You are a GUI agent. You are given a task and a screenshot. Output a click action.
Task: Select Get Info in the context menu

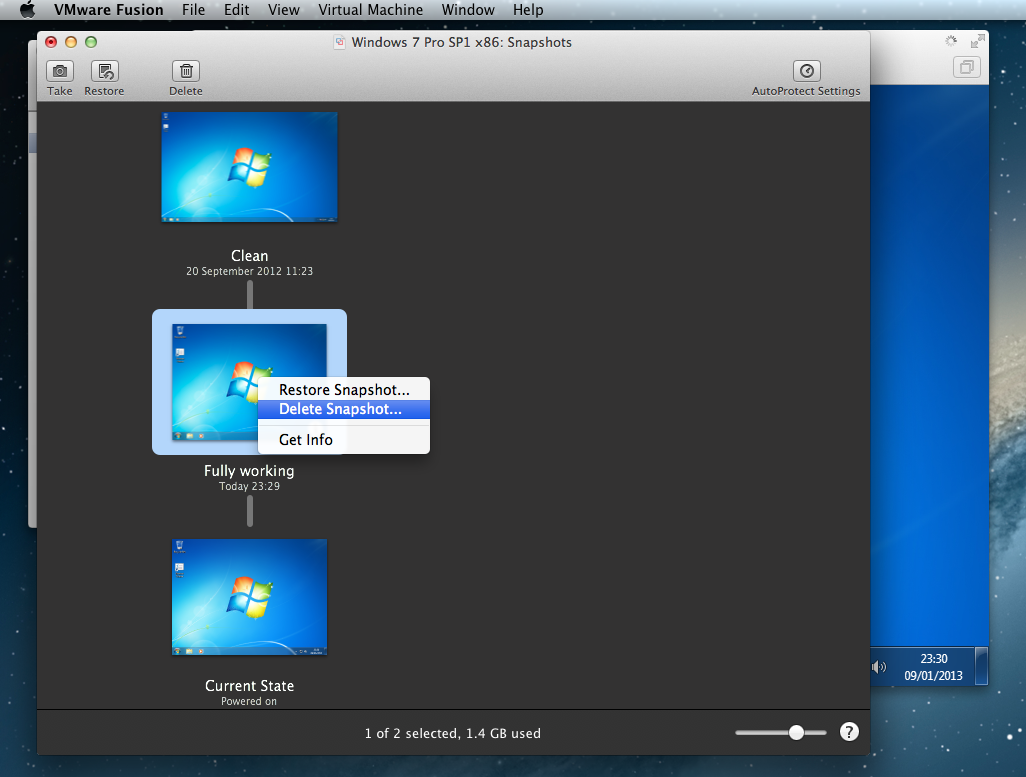pos(306,440)
